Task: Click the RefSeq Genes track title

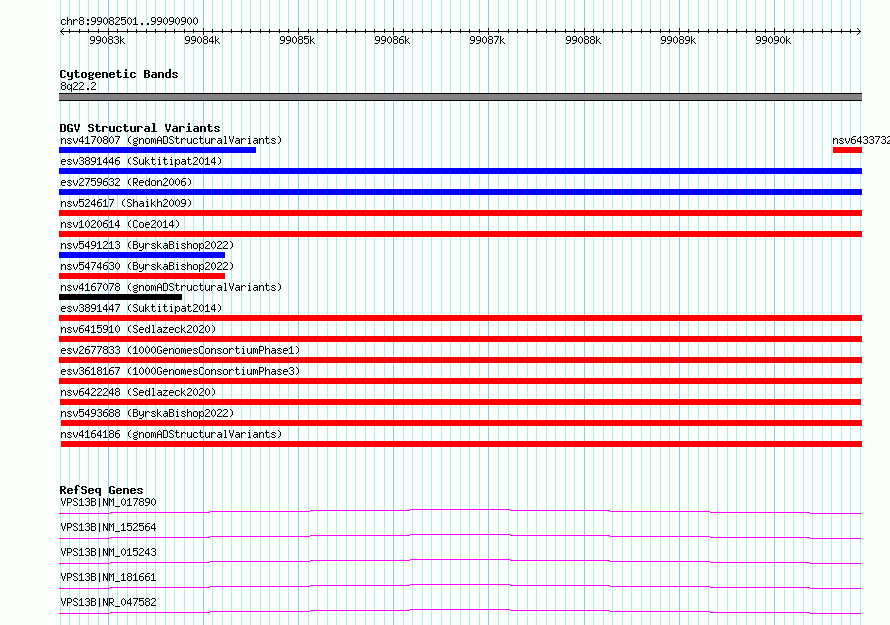Action: 101,490
